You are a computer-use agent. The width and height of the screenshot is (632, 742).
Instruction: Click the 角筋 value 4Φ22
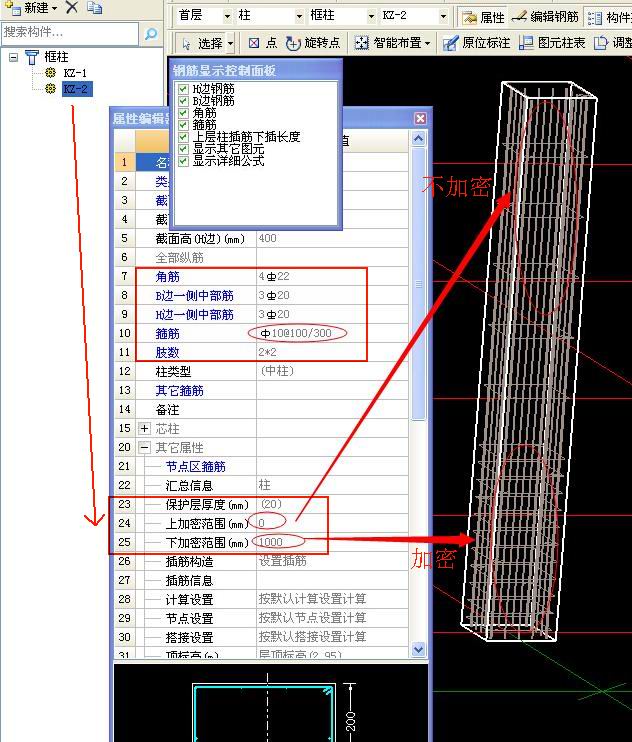(x=274, y=276)
